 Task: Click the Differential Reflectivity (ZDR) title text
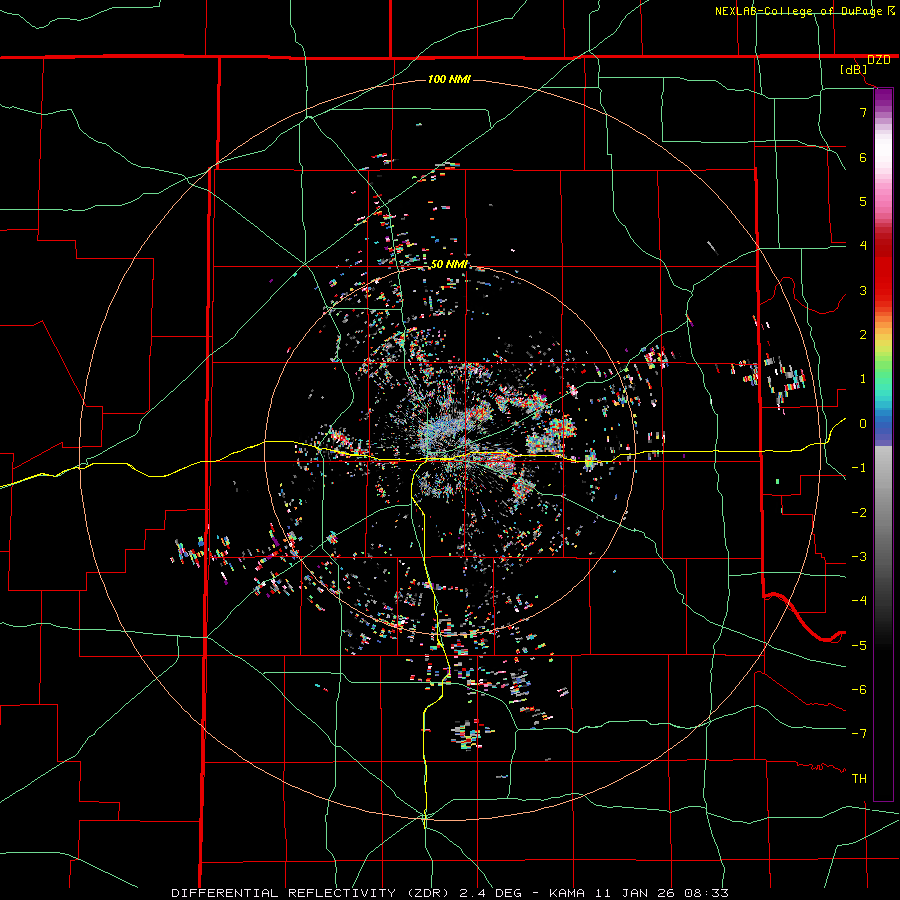(312, 893)
